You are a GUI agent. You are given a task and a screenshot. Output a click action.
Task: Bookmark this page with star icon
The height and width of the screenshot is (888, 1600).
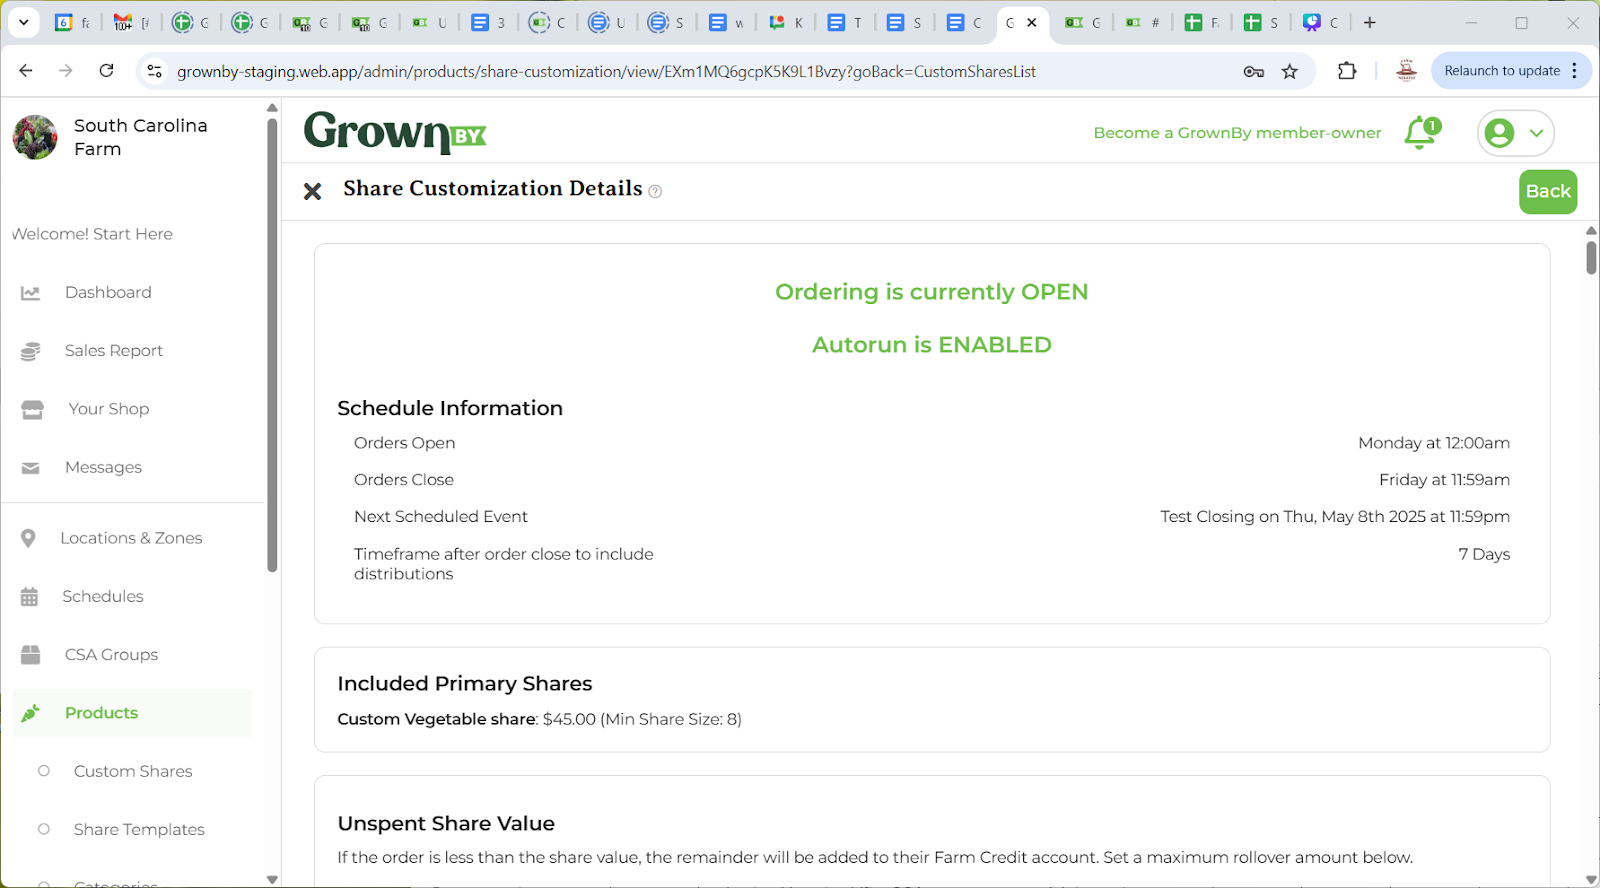coord(1290,71)
